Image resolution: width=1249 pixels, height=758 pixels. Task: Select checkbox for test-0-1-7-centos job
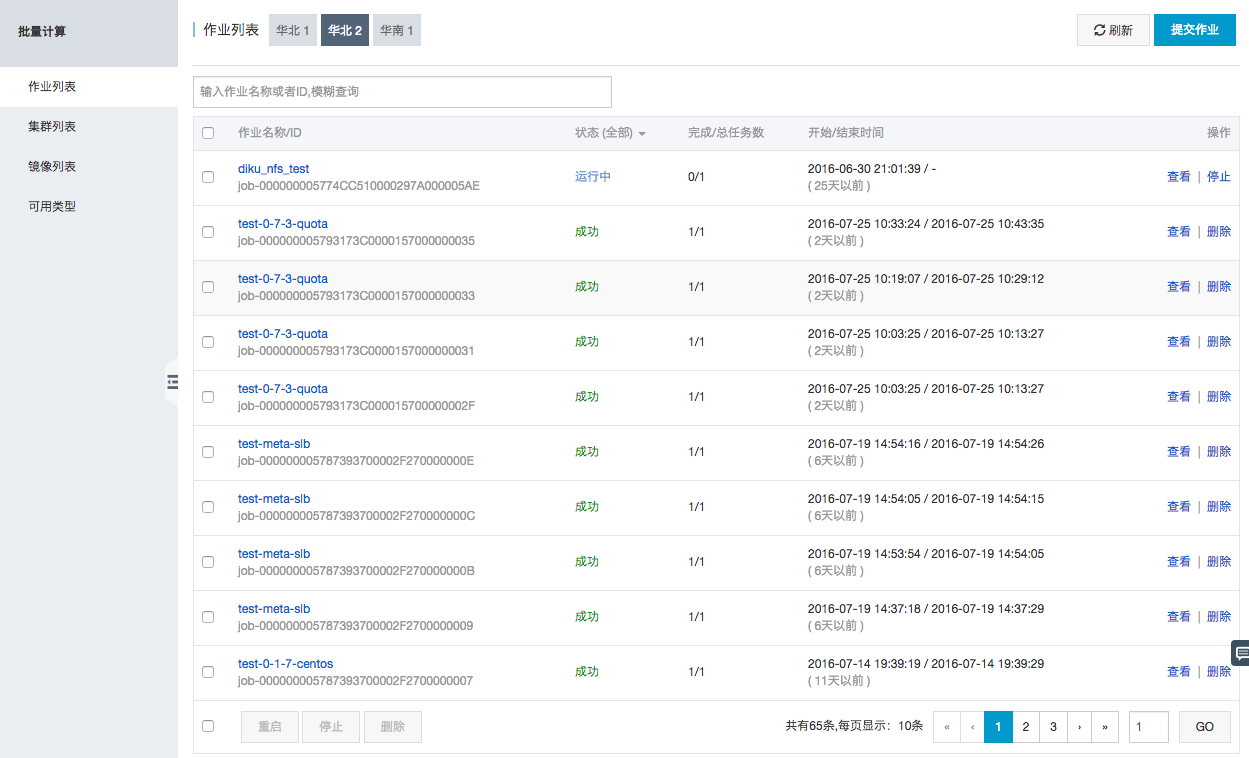click(208, 672)
